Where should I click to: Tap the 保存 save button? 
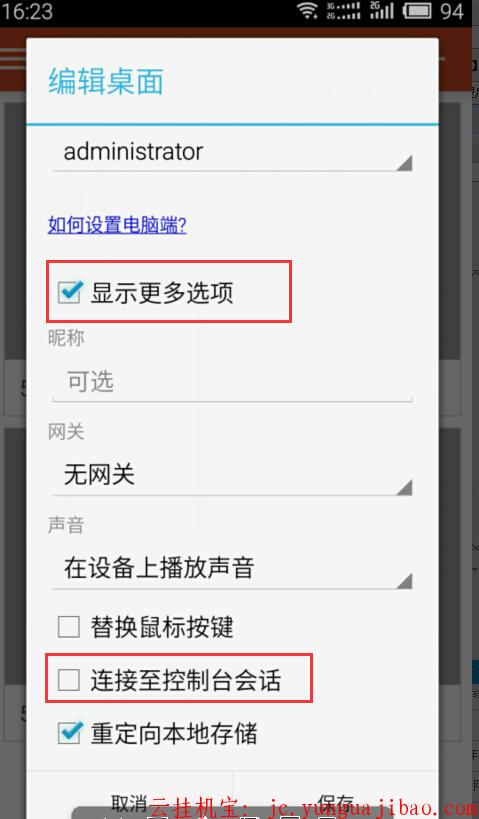point(335,802)
